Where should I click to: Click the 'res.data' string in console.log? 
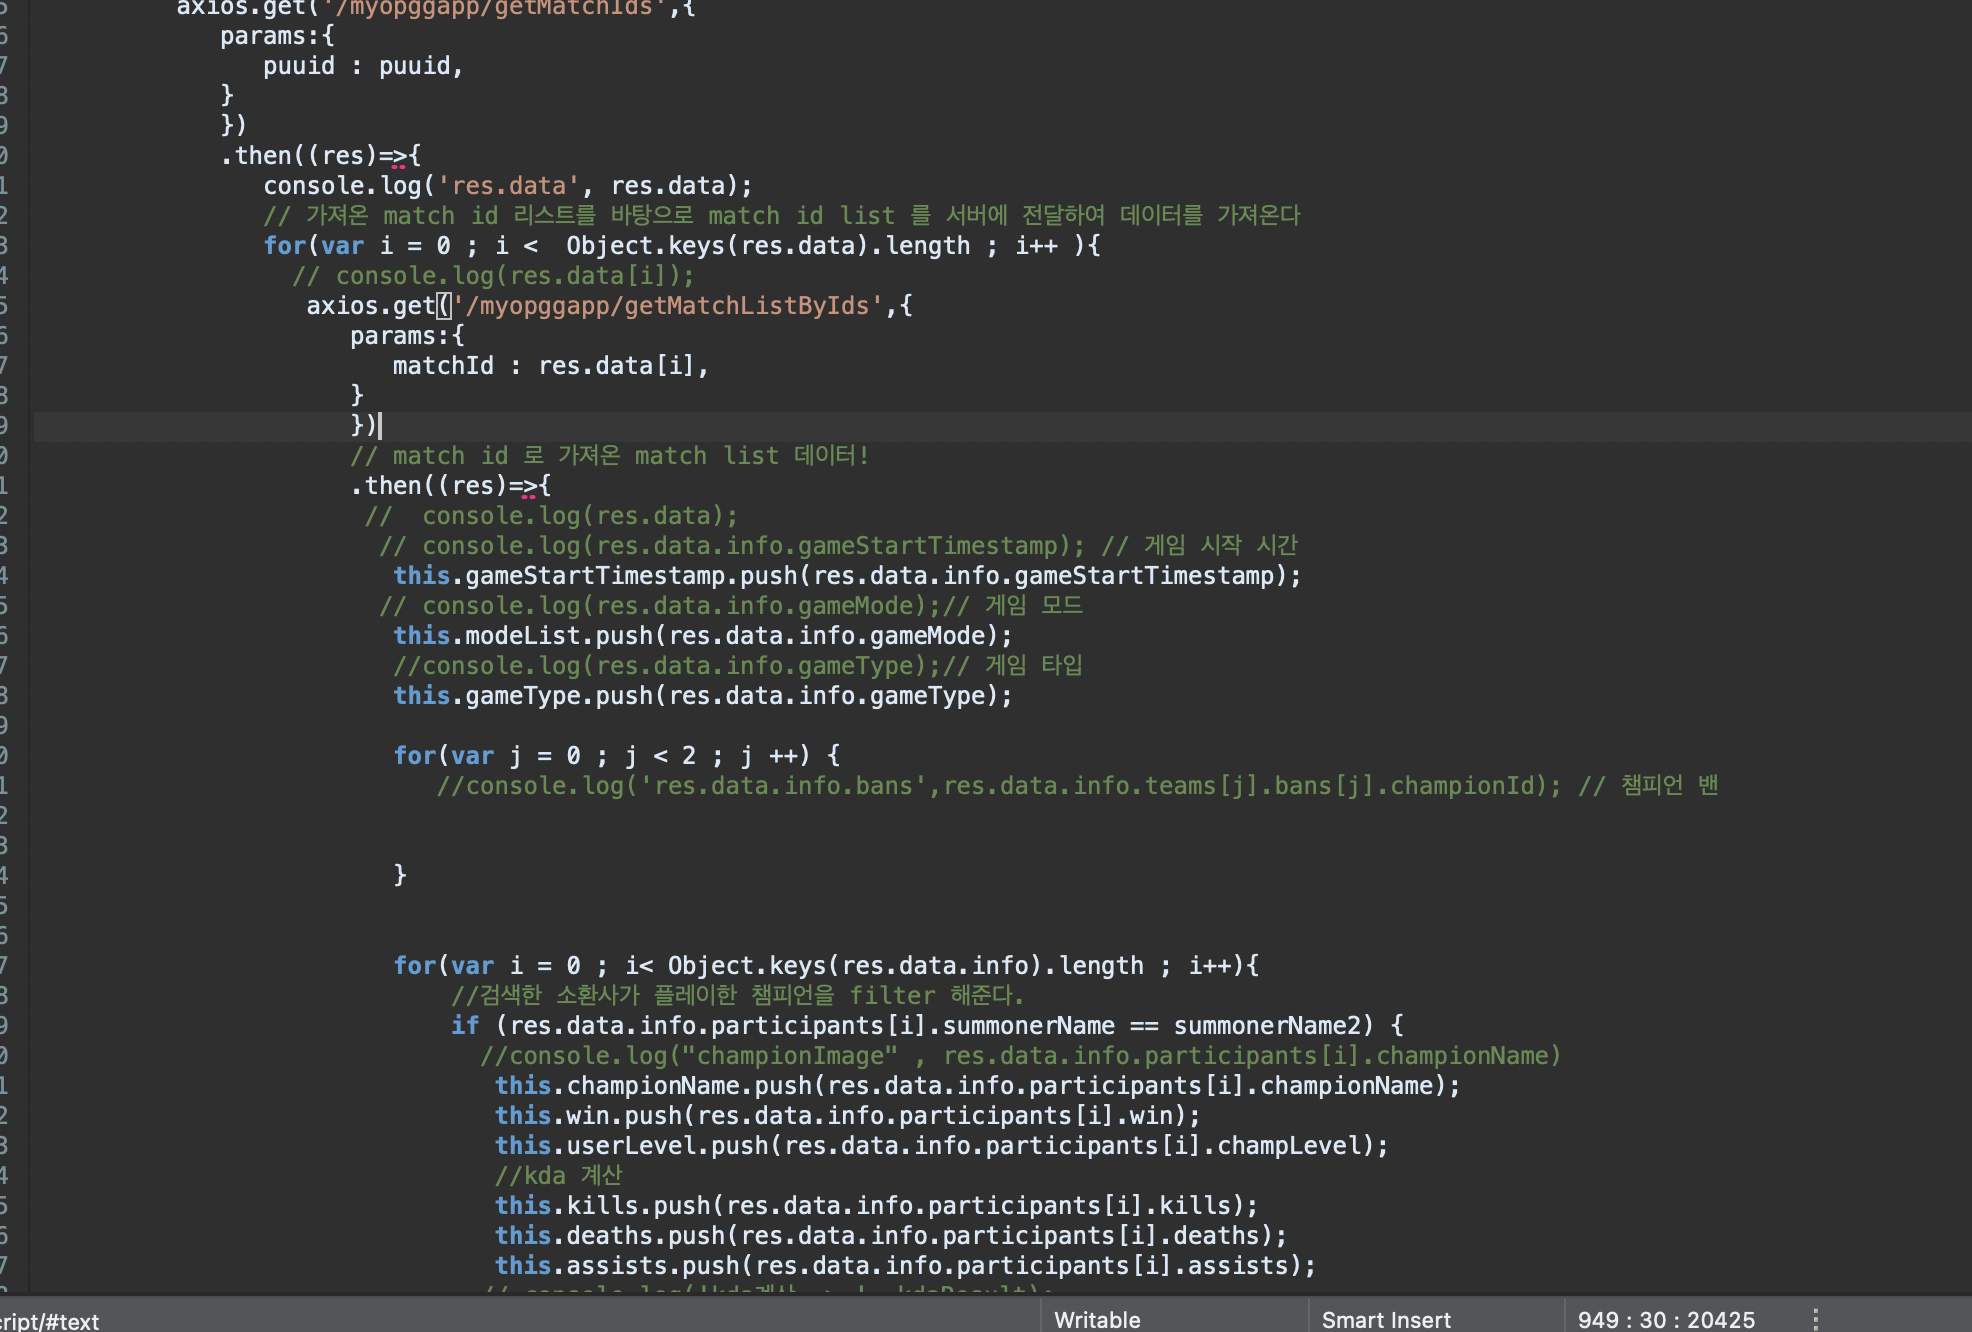click(x=509, y=186)
